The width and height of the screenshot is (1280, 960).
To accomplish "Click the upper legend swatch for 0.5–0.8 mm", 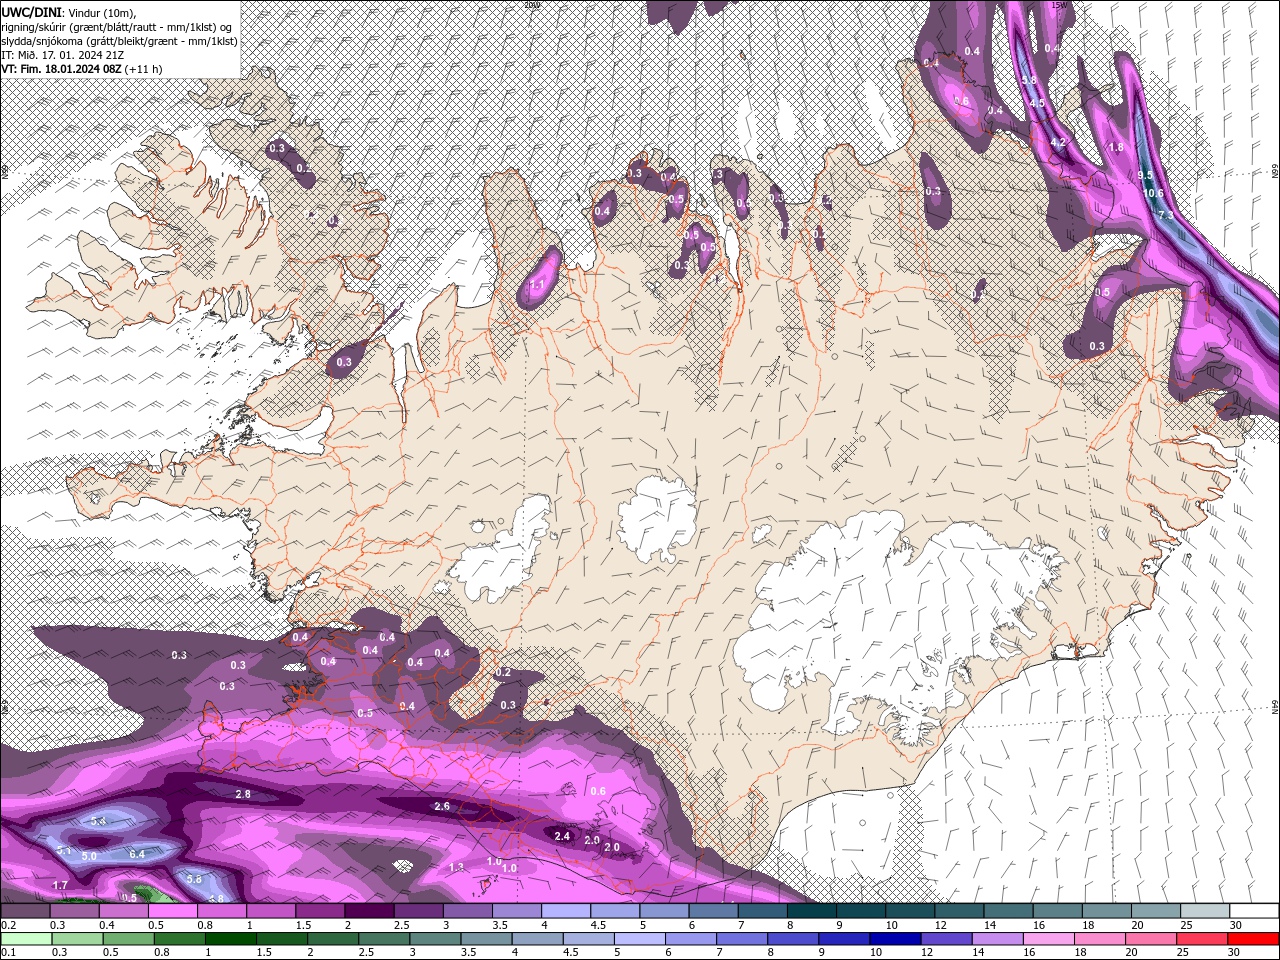I will (172, 911).
